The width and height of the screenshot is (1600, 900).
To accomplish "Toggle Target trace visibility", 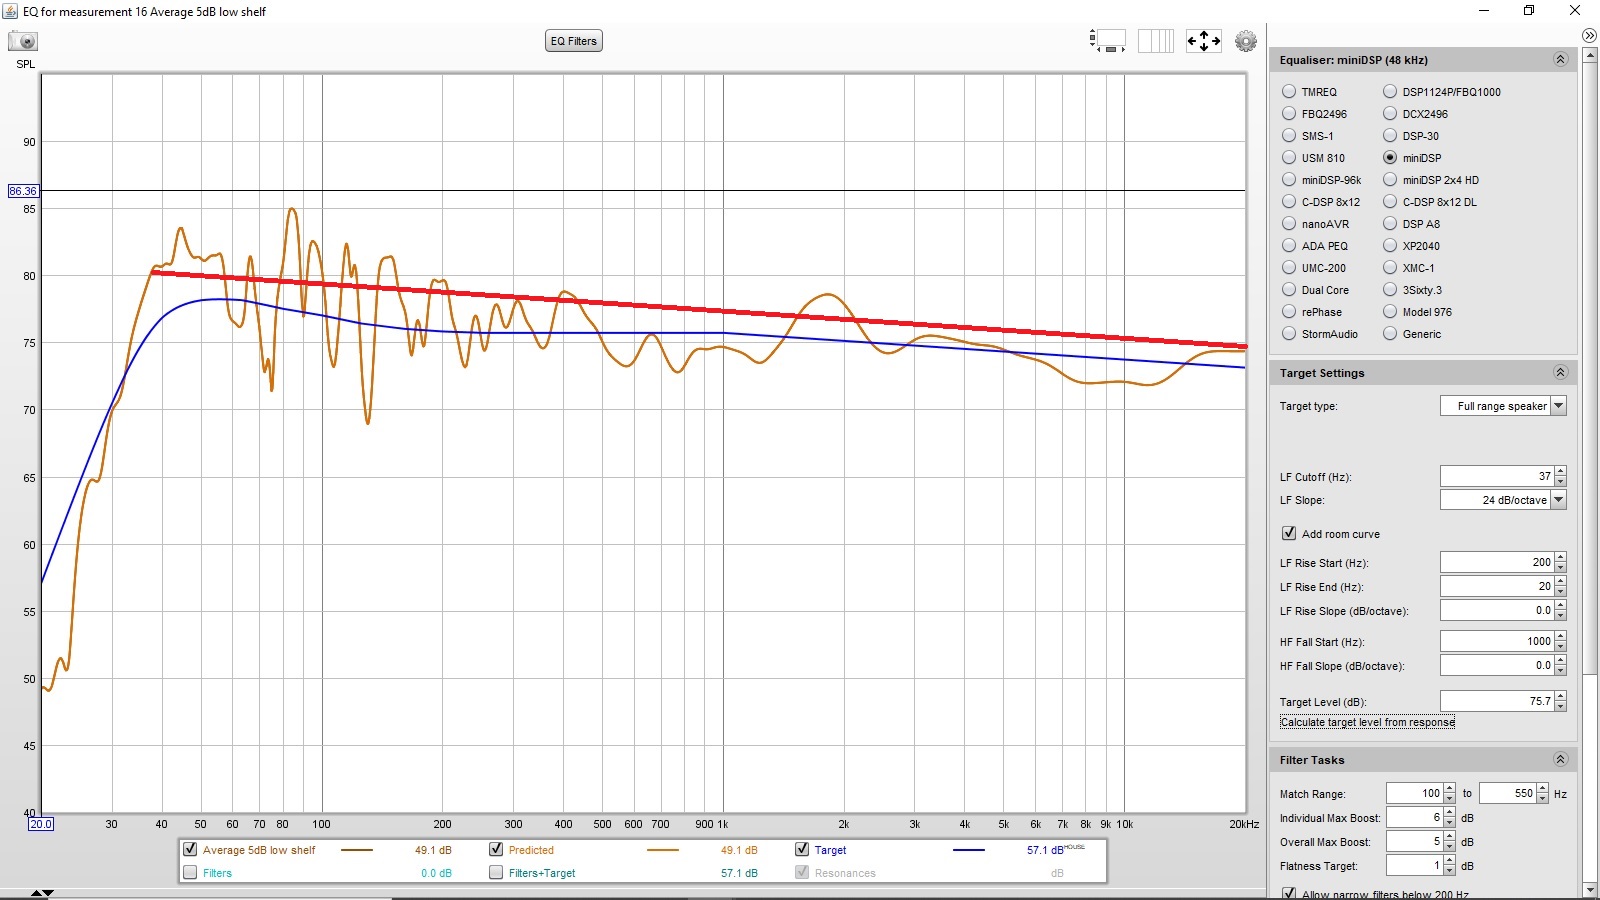I will pos(802,849).
